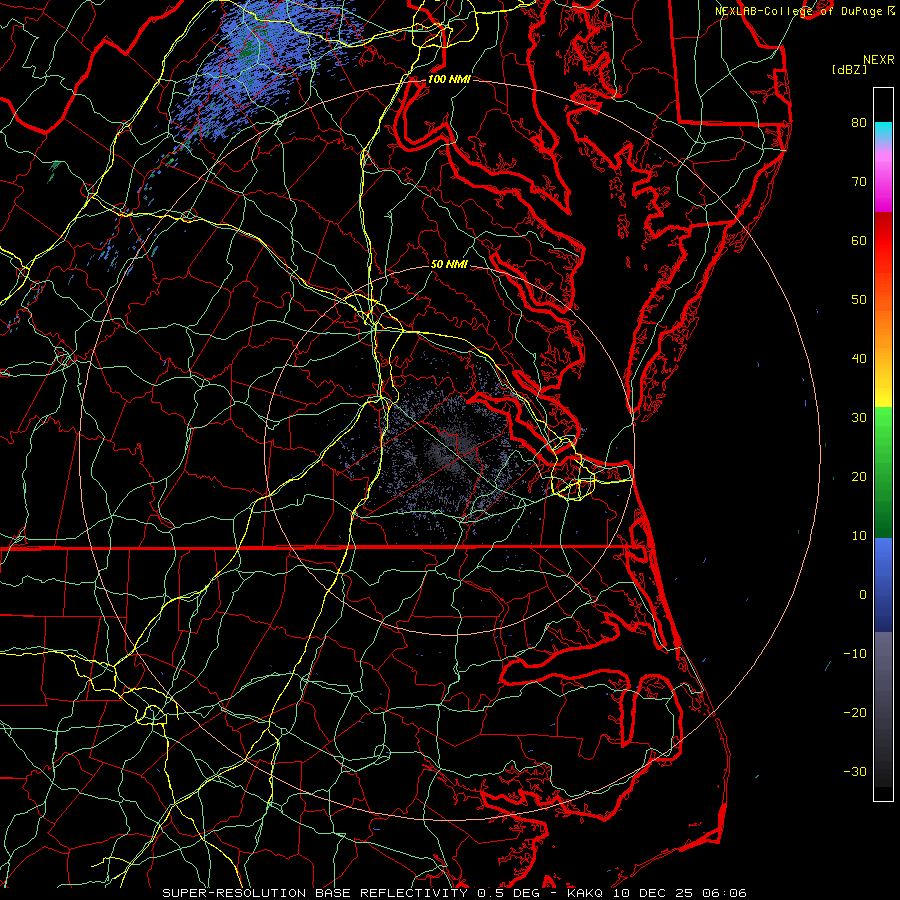The height and width of the screenshot is (900, 900).
Task: Click the cyan segment of the color bar
Action: tap(883, 131)
